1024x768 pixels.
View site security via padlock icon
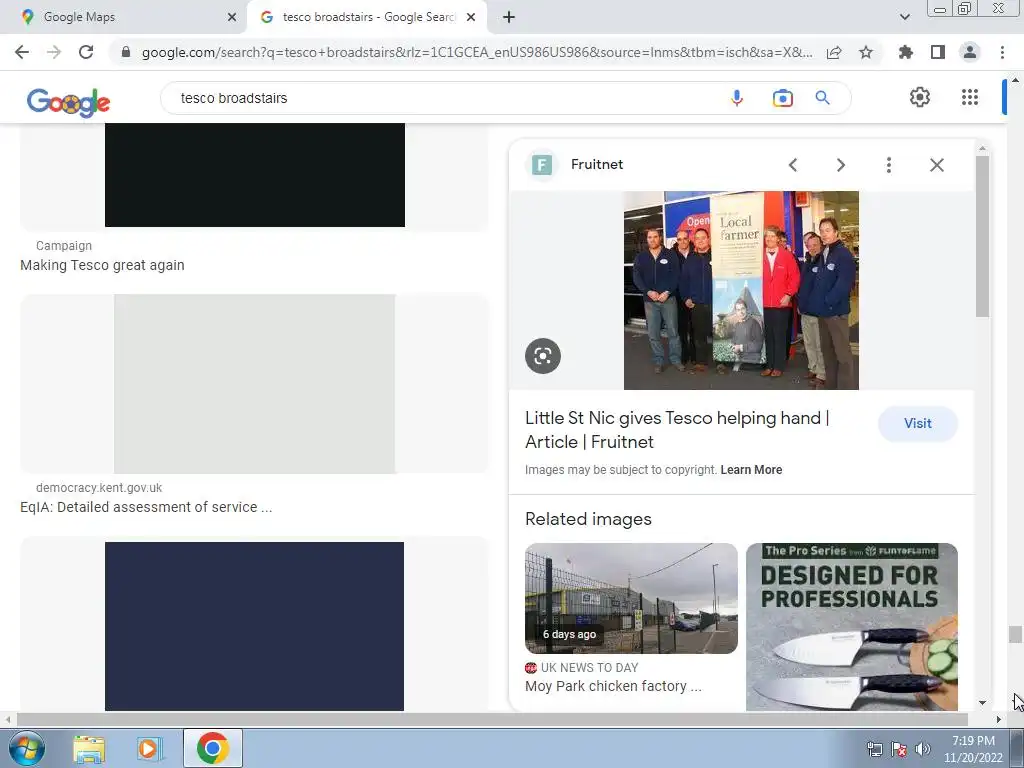pos(126,52)
